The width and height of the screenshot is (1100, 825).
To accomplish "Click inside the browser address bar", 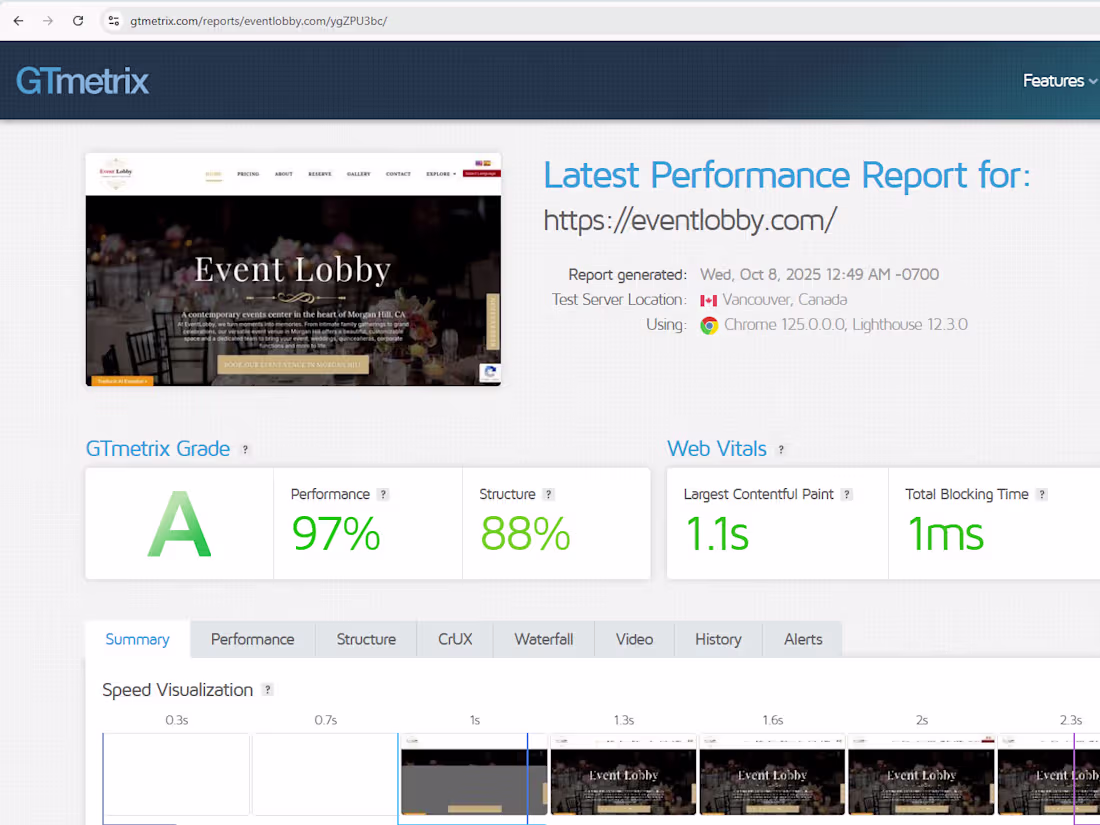I will (x=300, y=20).
